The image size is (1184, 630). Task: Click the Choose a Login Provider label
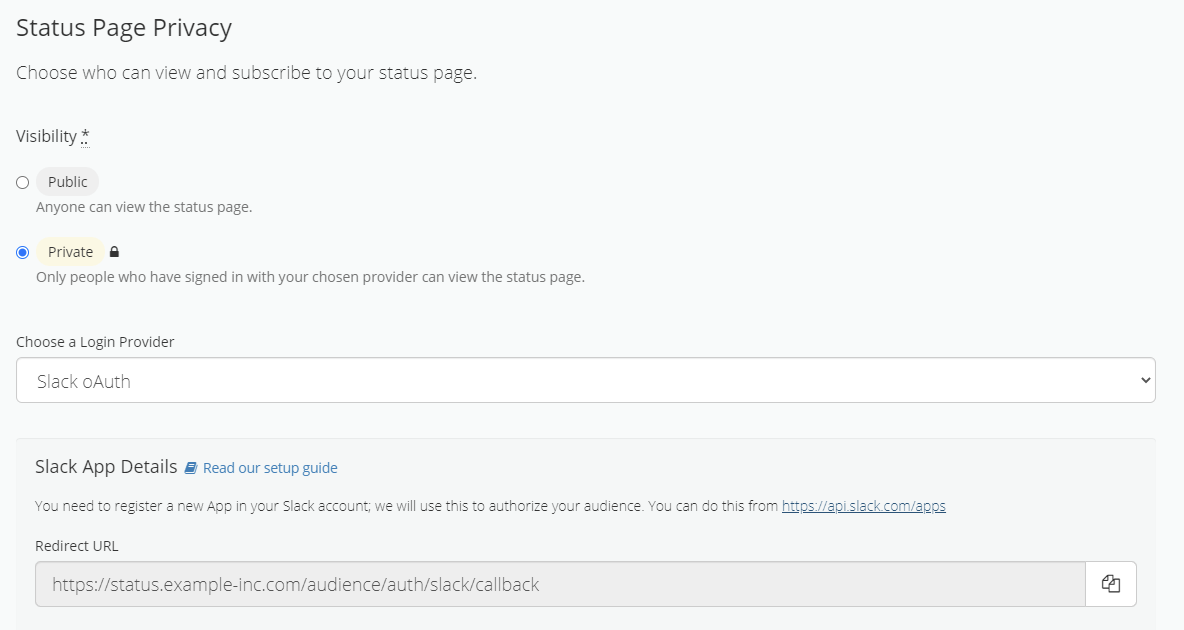pos(95,342)
